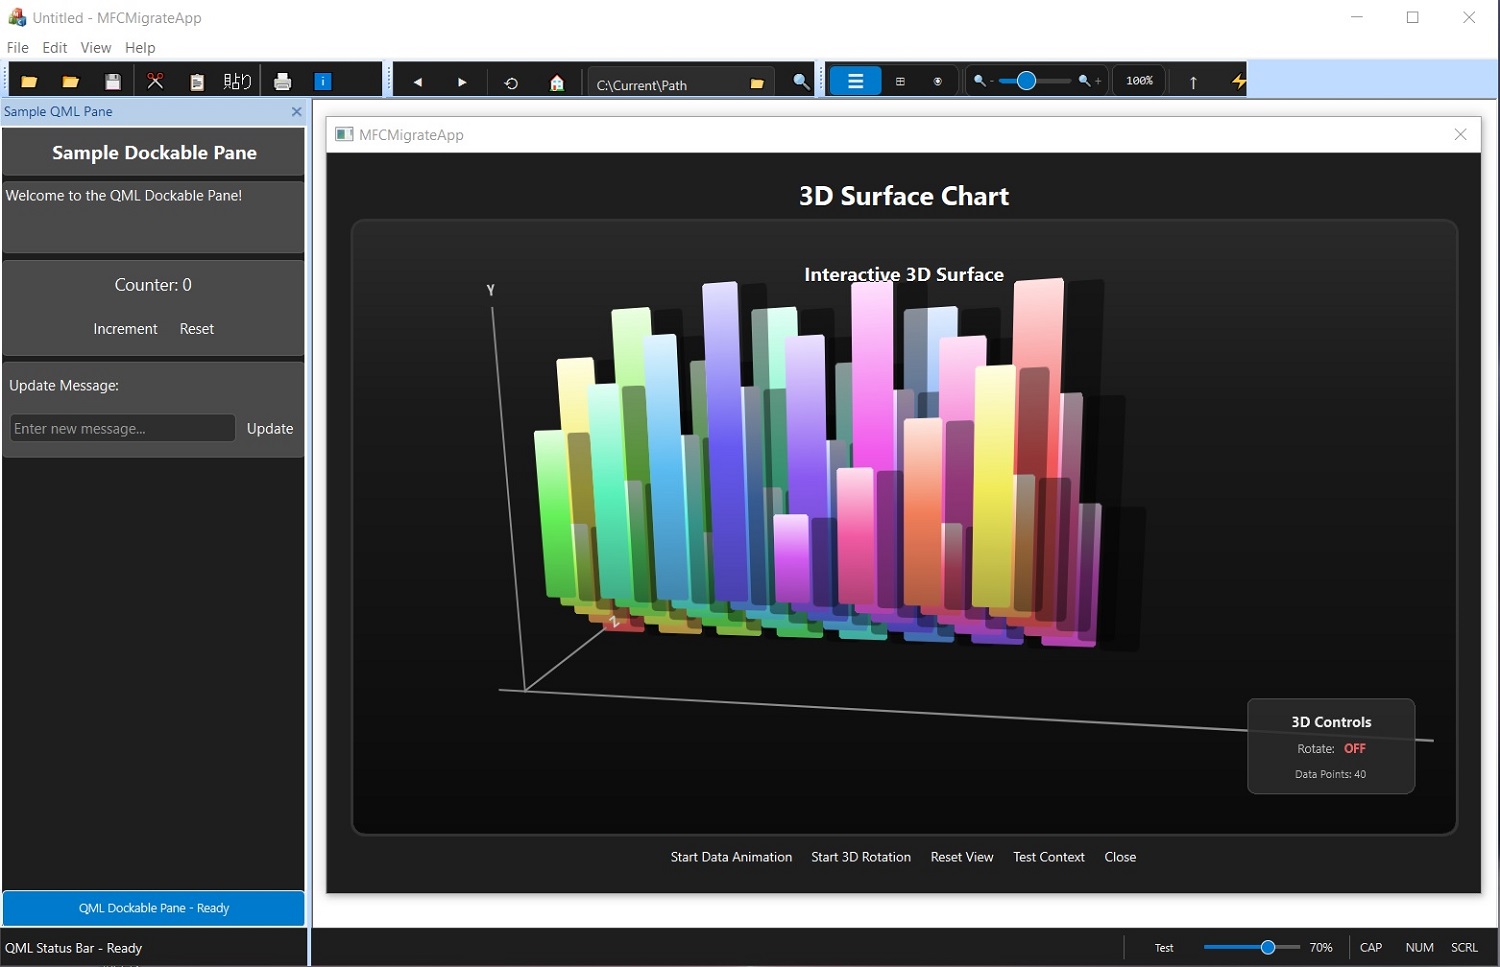Open the File menu

[x=18, y=47]
